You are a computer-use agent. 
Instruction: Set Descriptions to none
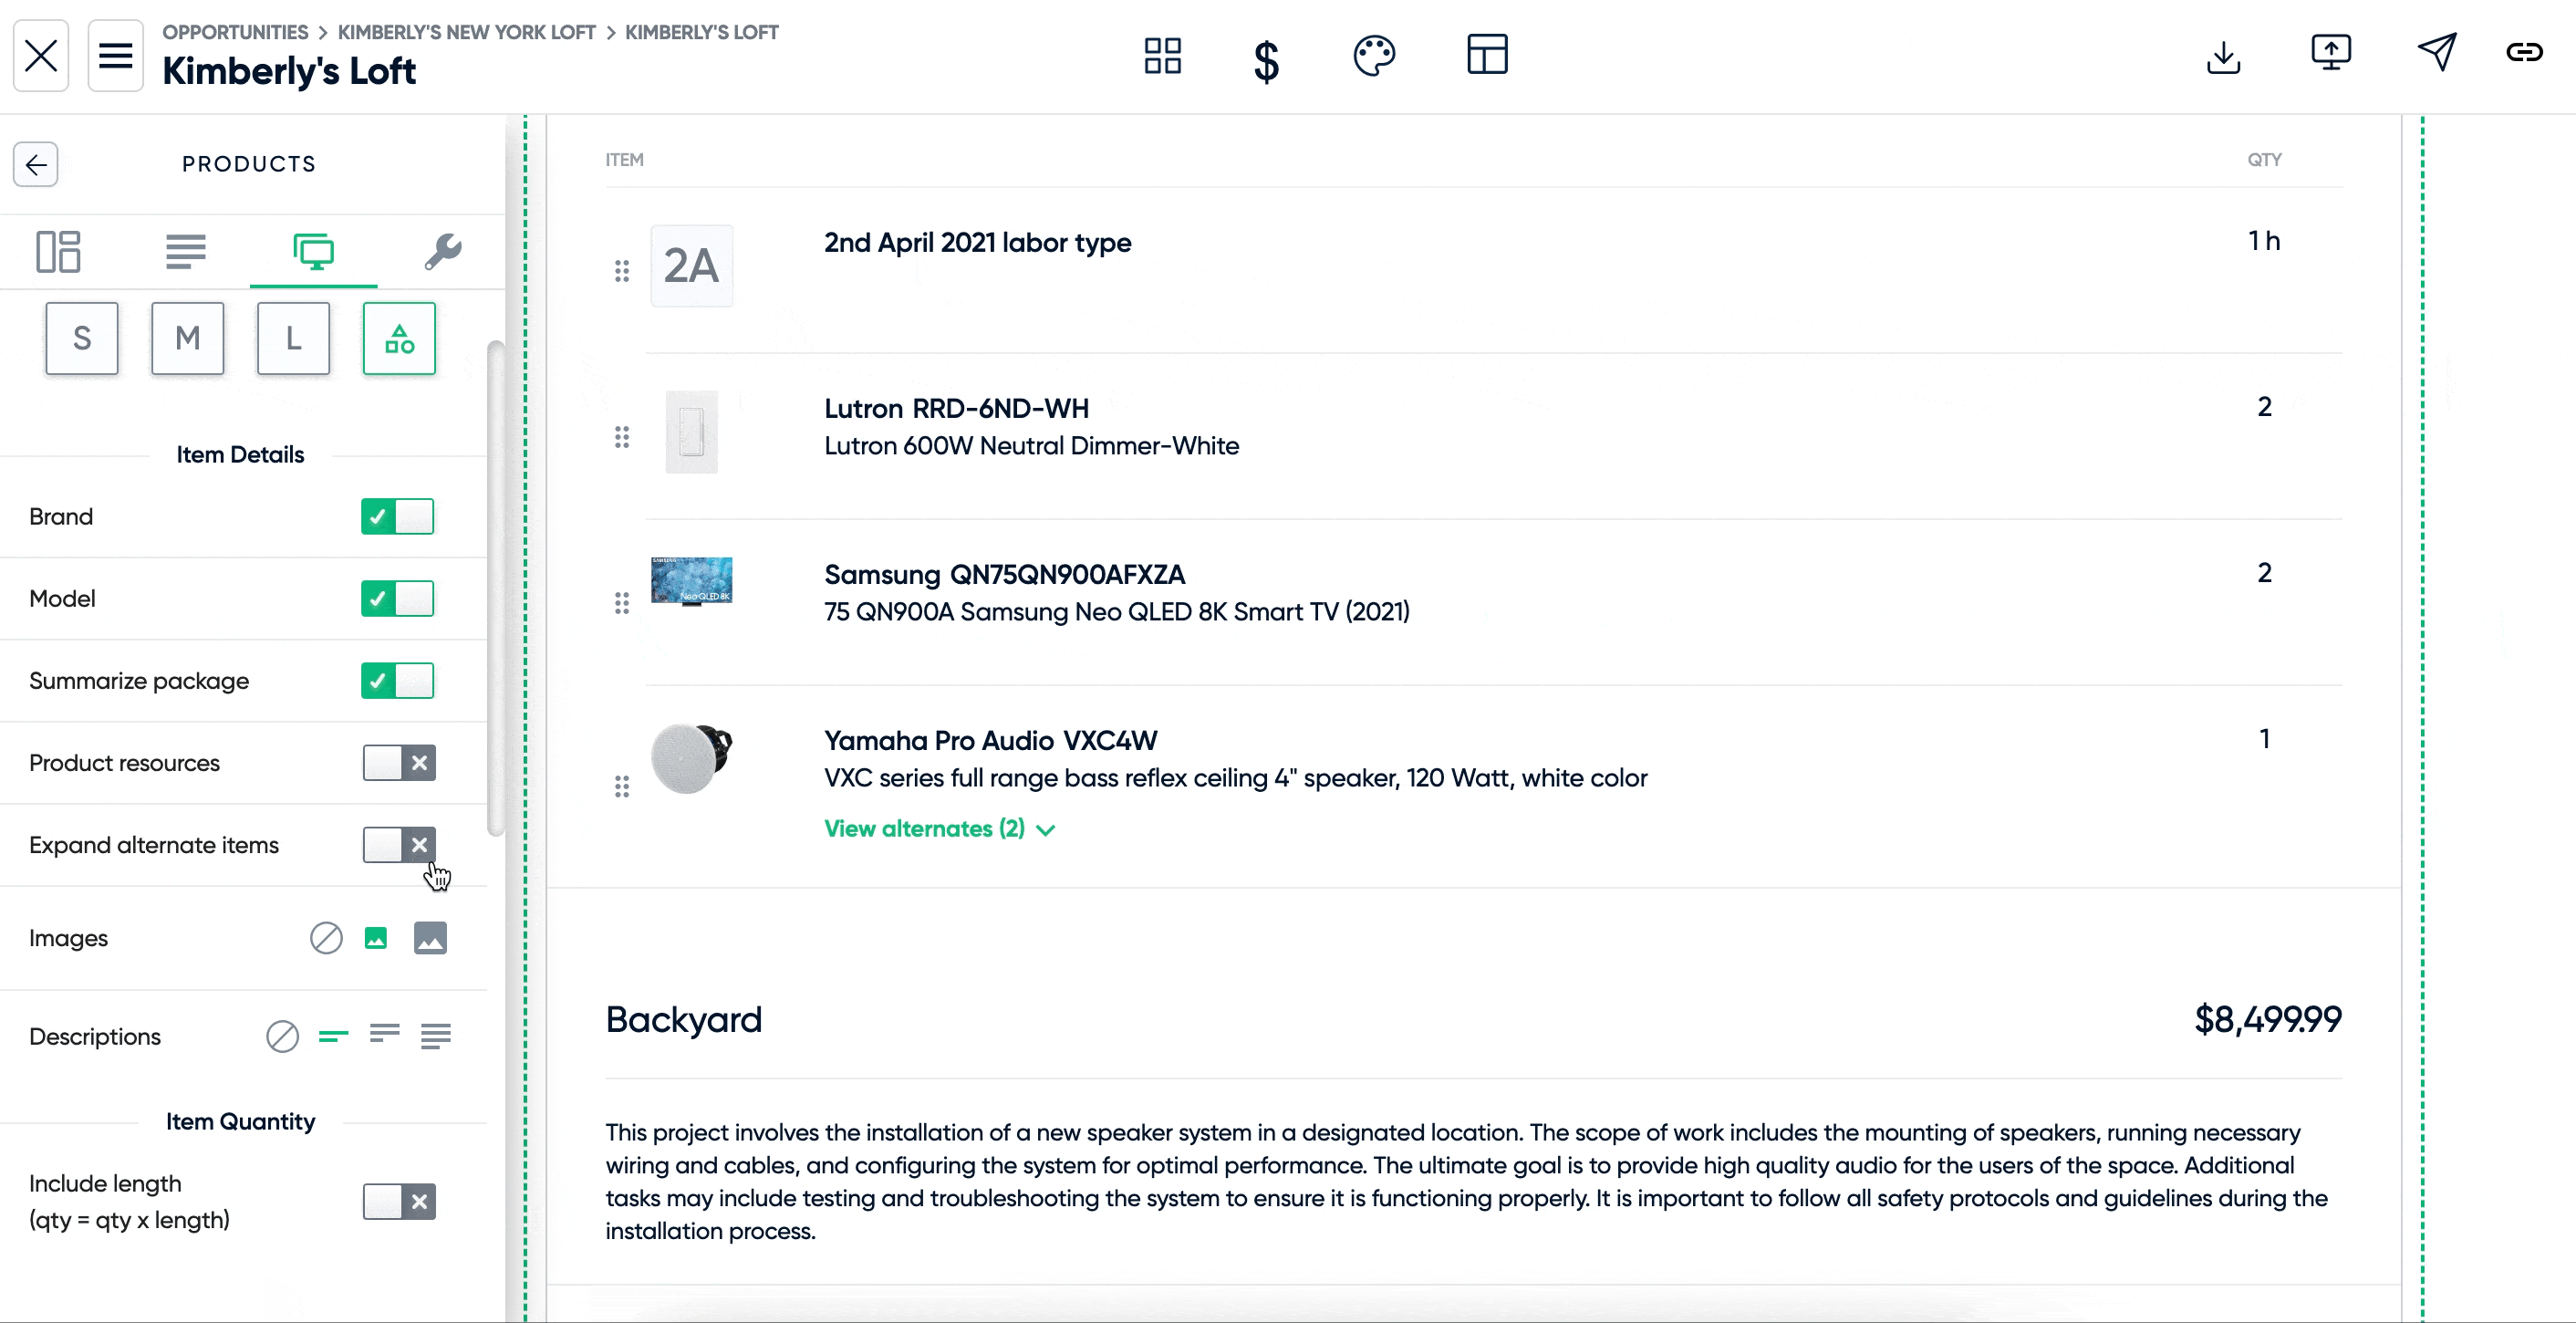click(x=282, y=1036)
